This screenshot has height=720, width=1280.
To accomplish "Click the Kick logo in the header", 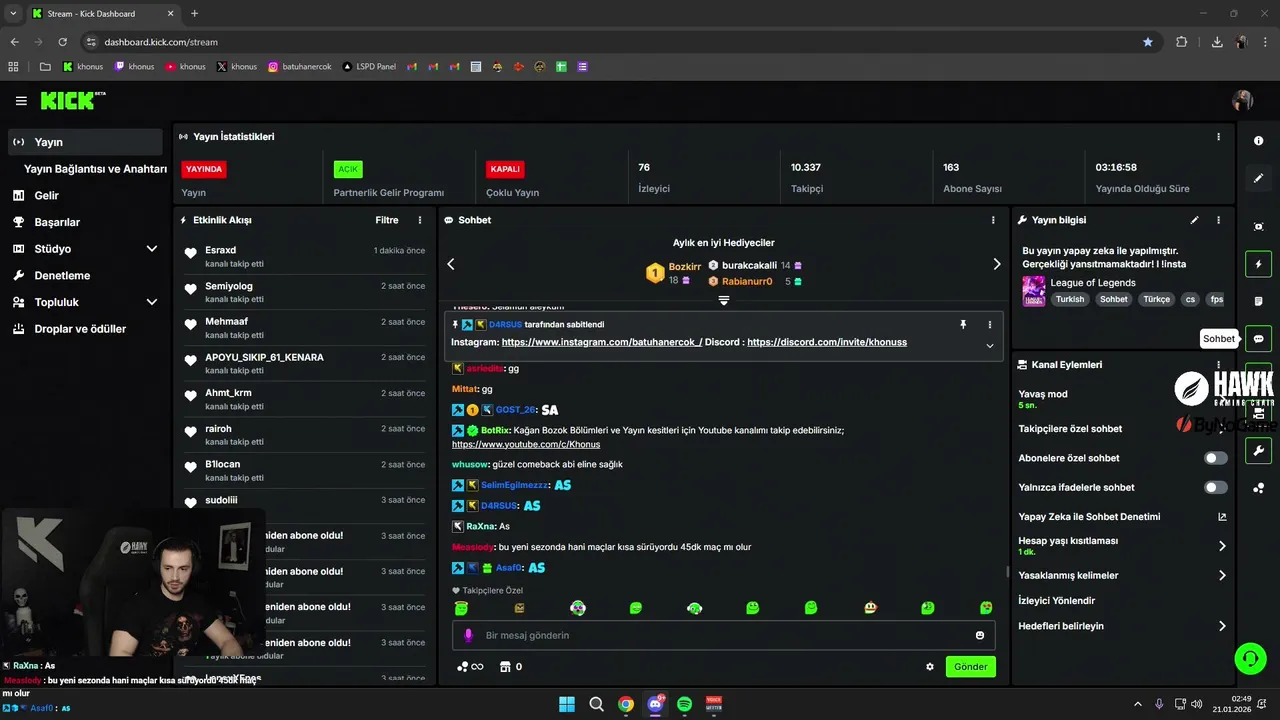I will (x=73, y=101).
